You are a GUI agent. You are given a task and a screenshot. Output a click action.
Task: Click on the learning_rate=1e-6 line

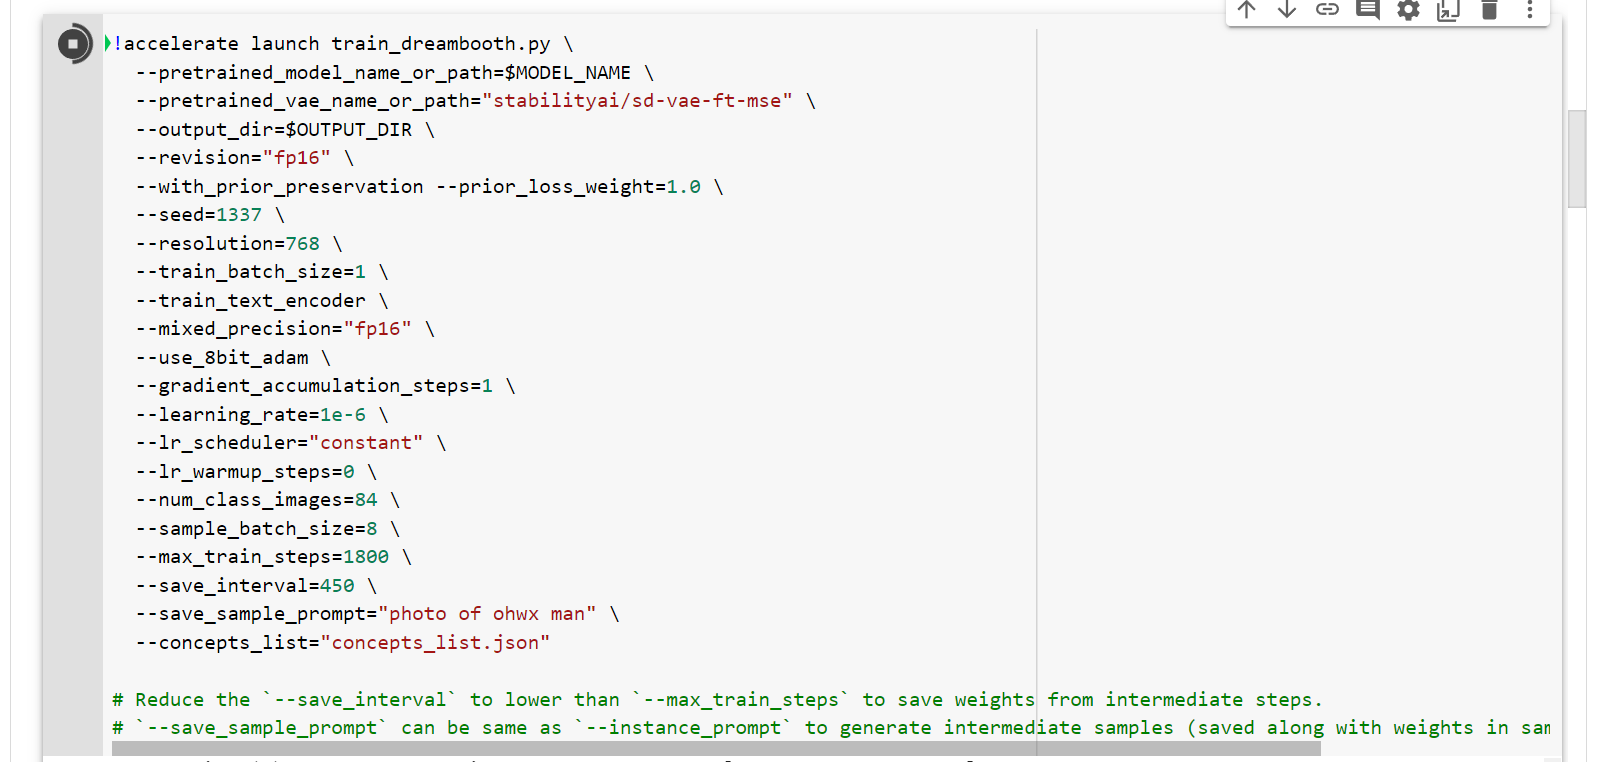[262, 415]
